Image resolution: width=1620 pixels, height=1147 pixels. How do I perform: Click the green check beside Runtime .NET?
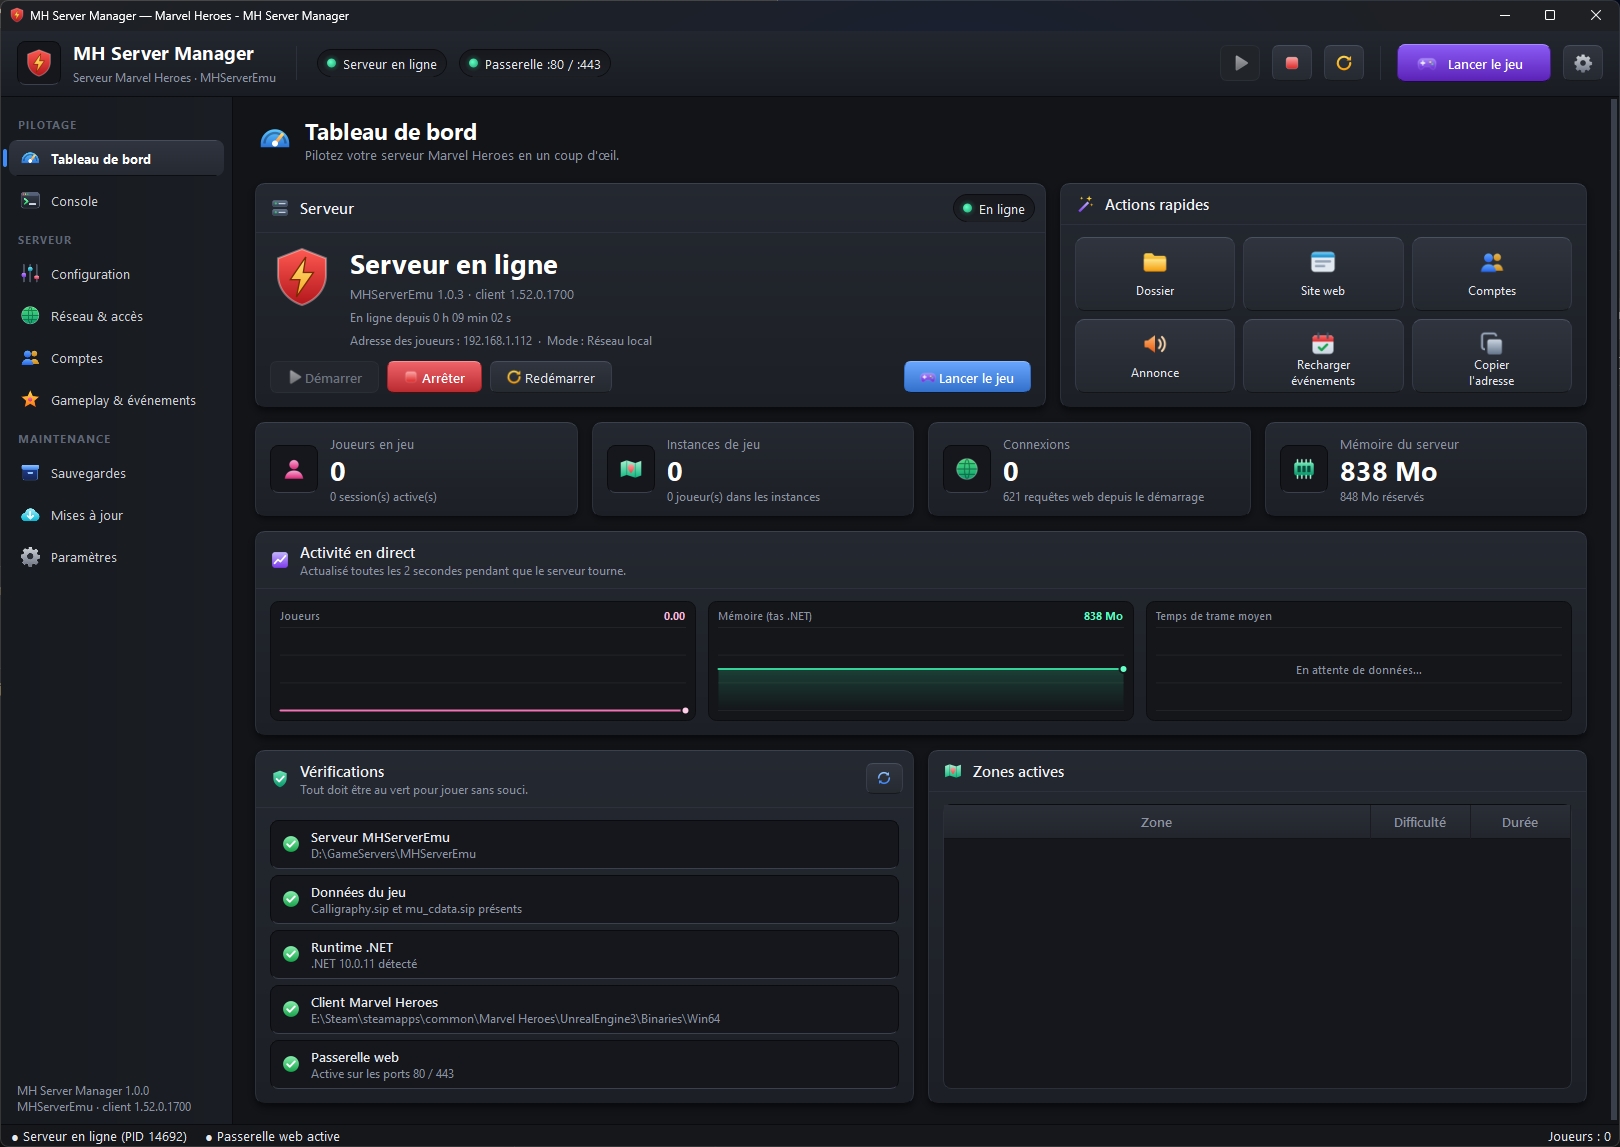coord(291,954)
